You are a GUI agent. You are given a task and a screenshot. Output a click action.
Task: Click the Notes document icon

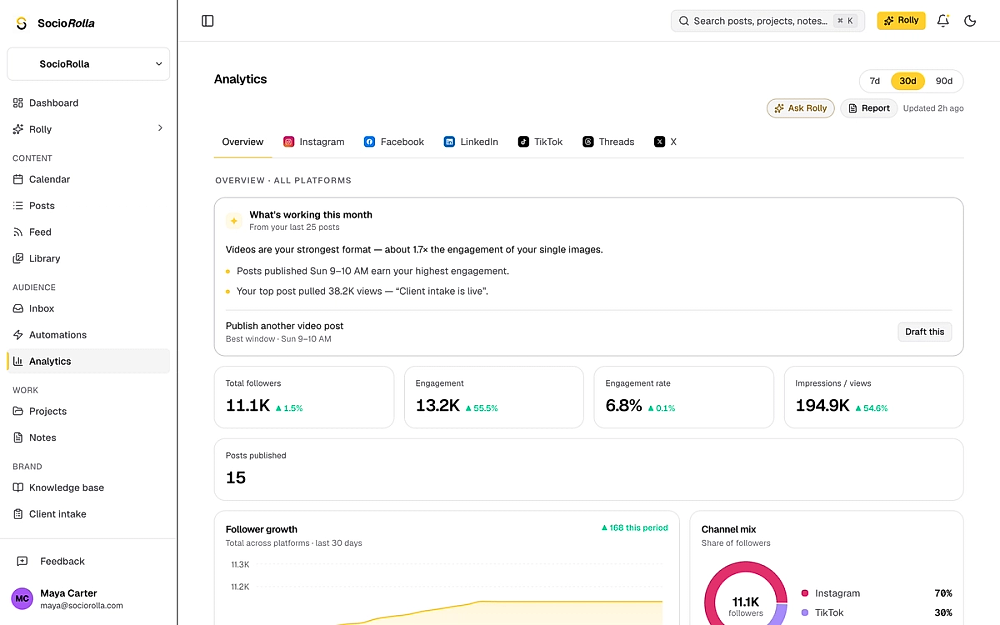click(x=18, y=438)
